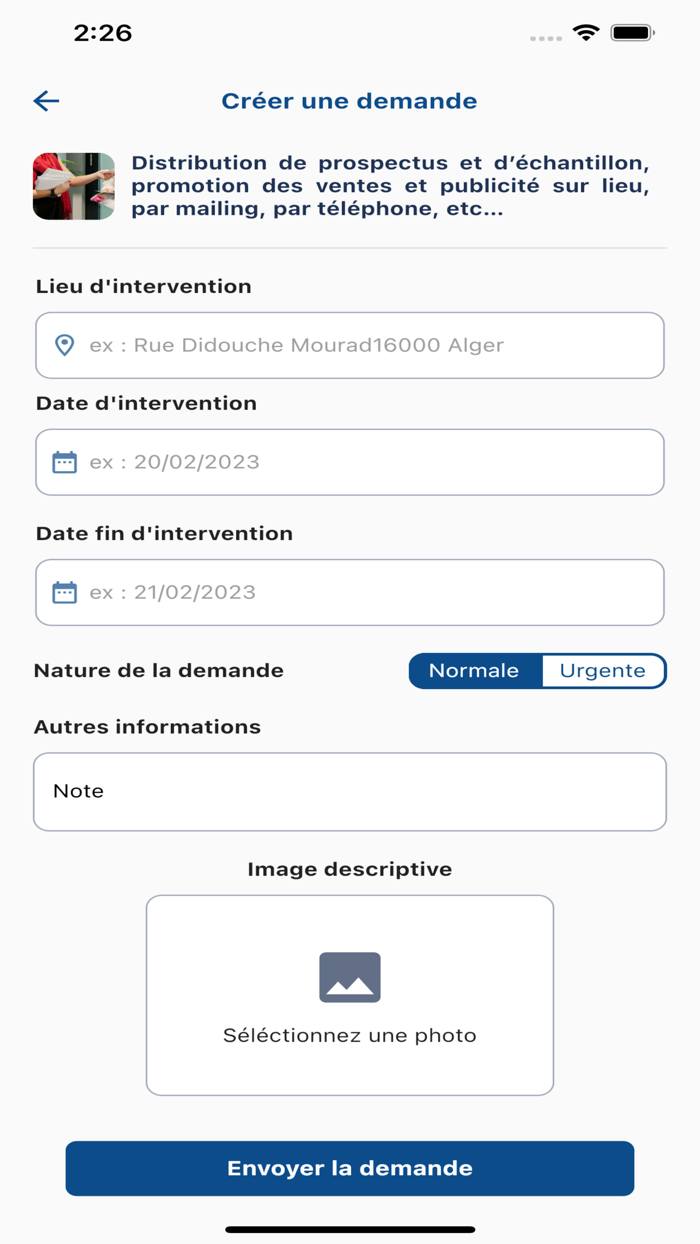Tap the image placeholder icon
Screen dimensions: 700x1244
(x=350, y=977)
